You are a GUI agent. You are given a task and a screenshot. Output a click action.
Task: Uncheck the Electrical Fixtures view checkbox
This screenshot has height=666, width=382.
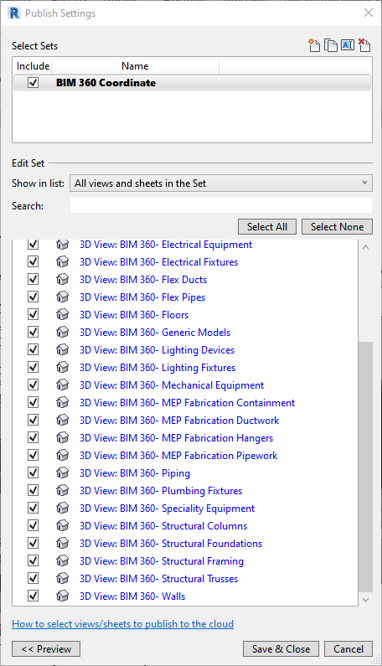point(33,262)
